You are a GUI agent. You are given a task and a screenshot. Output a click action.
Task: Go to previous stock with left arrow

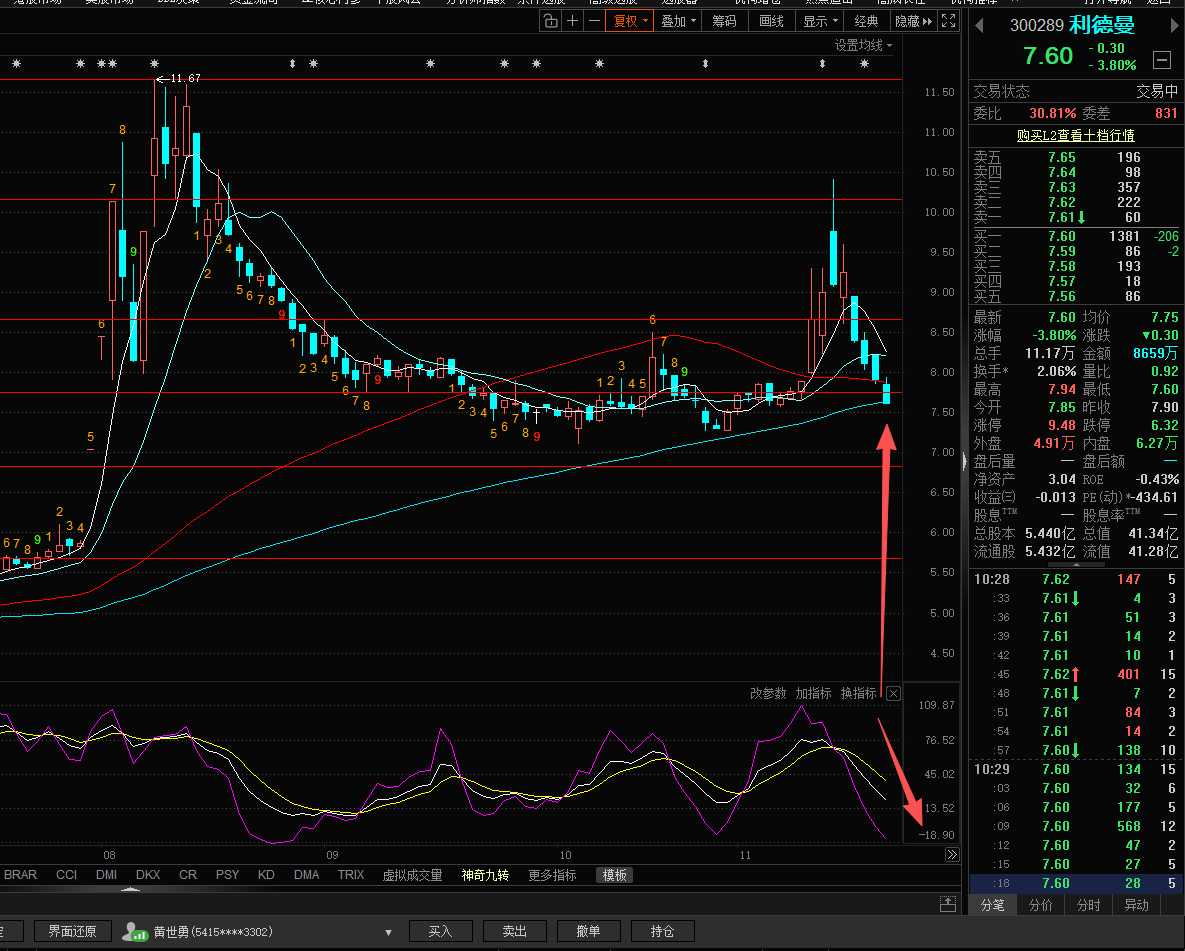pos(979,26)
